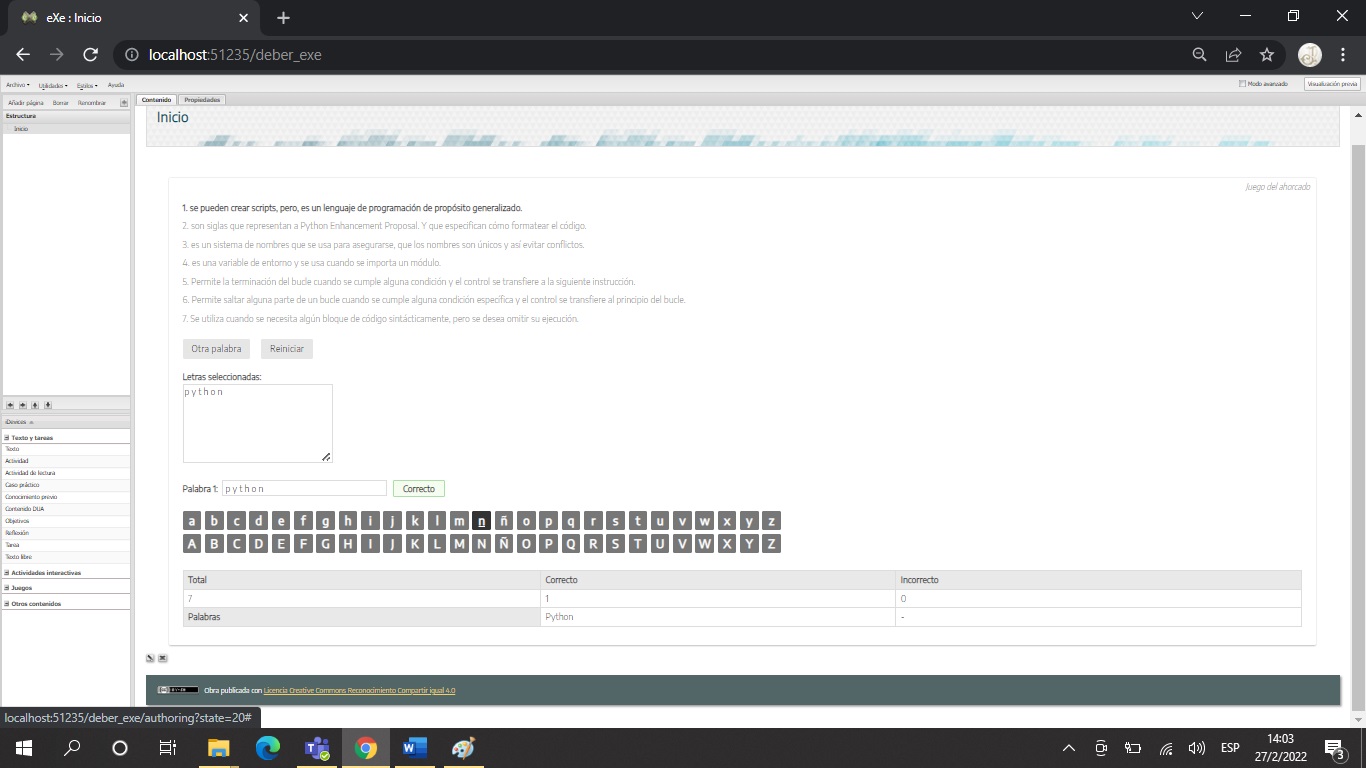Open Microsoft Word from the taskbar

pos(413,747)
